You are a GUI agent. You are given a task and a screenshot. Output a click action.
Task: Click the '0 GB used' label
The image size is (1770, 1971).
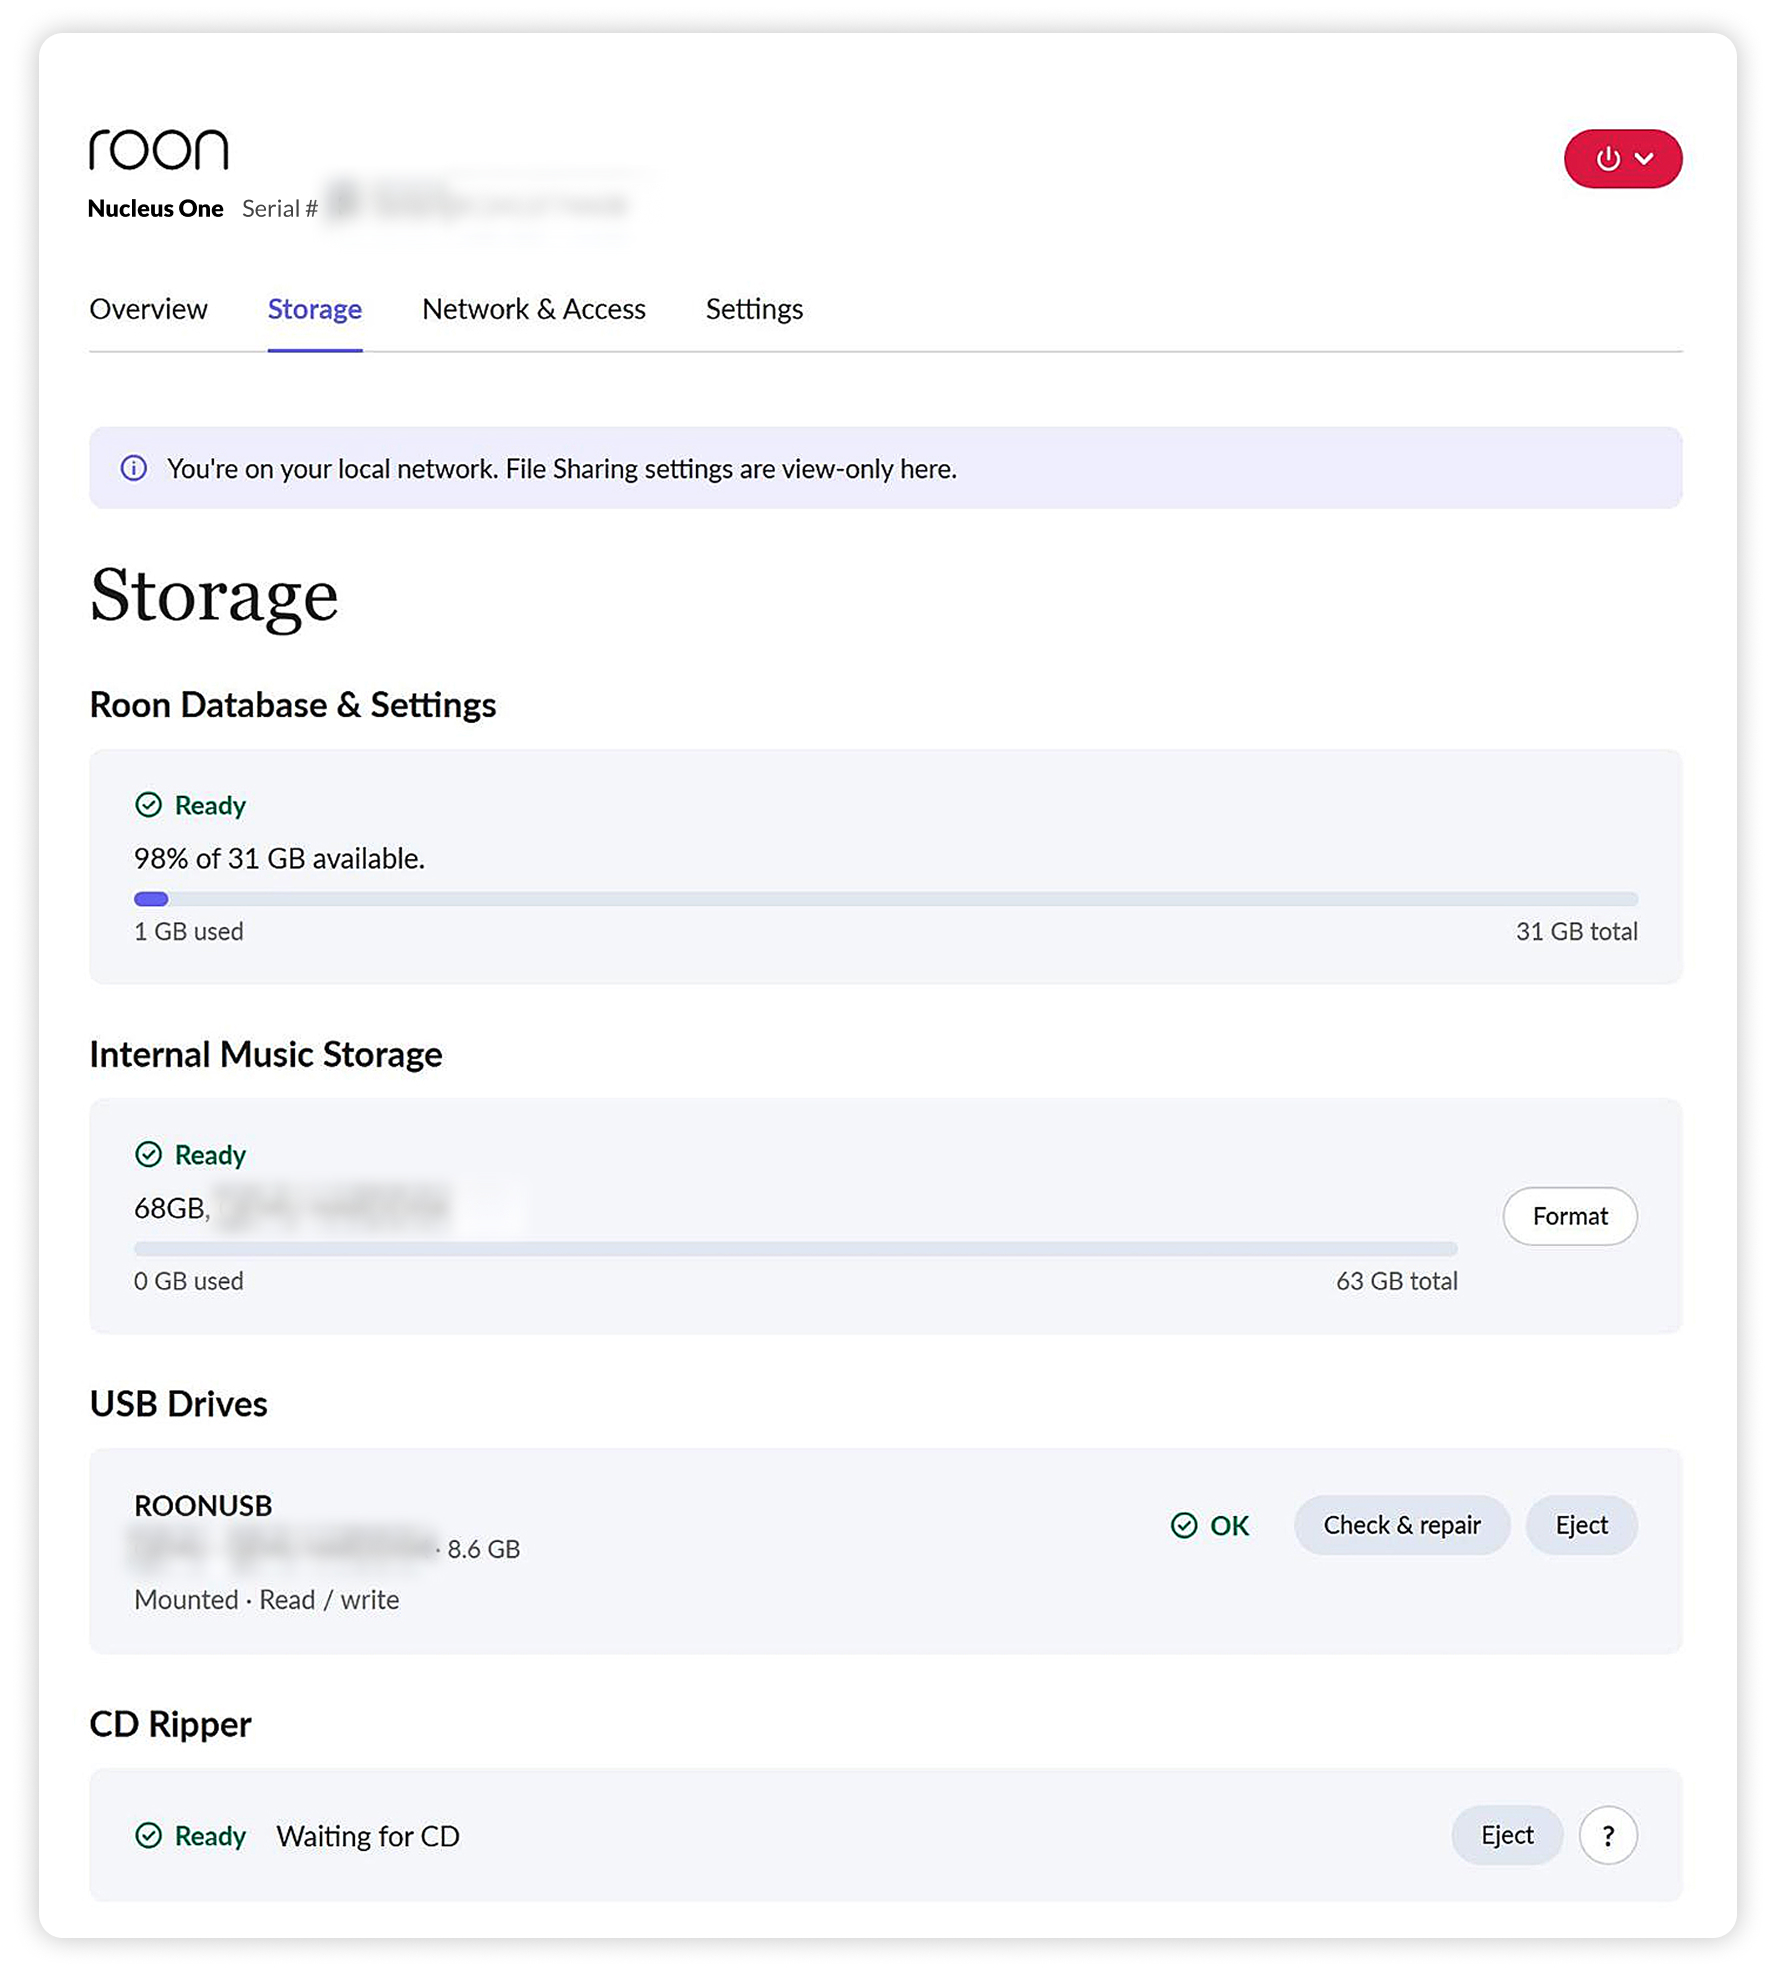tap(188, 1280)
